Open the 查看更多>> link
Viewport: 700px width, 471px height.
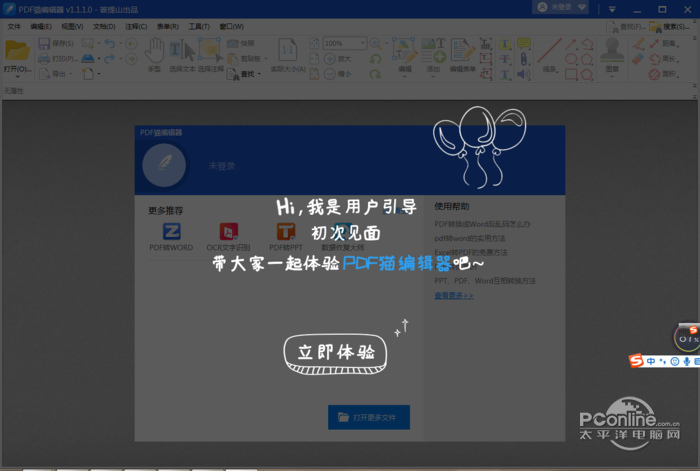coord(454,296)
